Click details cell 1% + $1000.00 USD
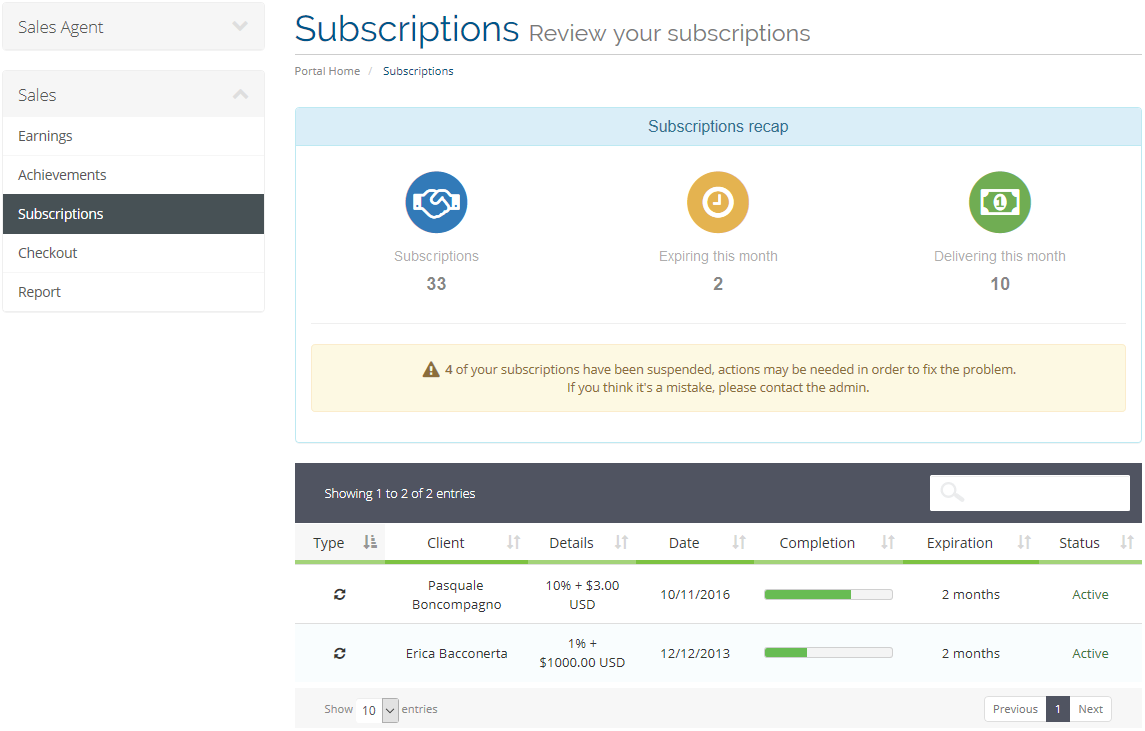Screen dimensions: 1145x731 coord(582,653)
